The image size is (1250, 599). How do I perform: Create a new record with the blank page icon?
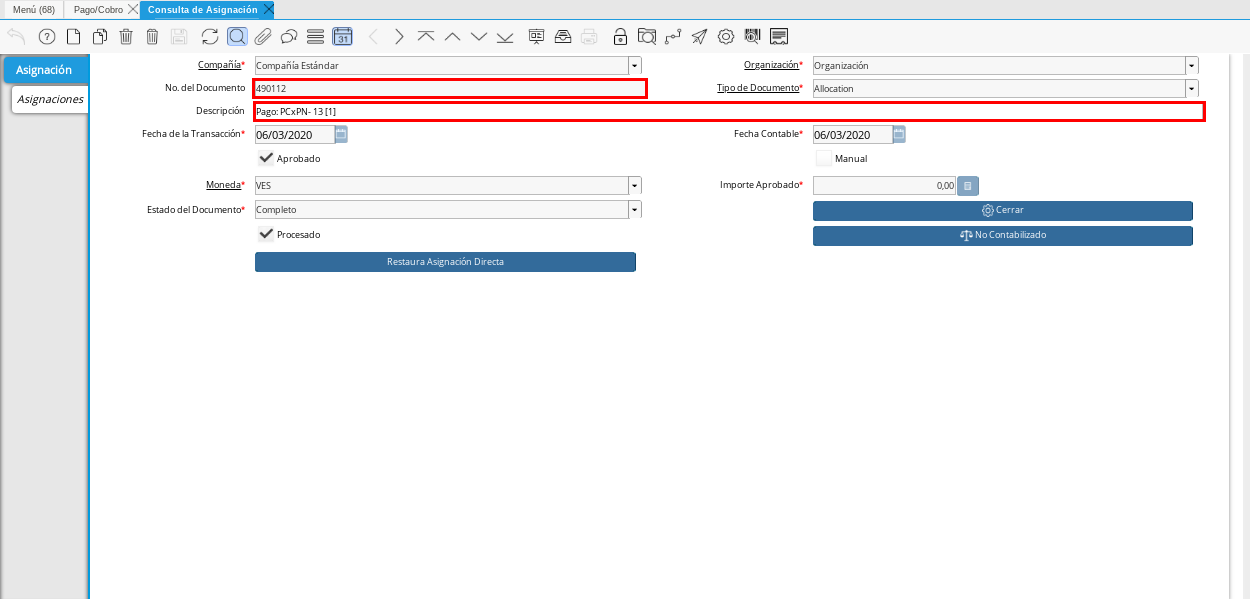73,37
